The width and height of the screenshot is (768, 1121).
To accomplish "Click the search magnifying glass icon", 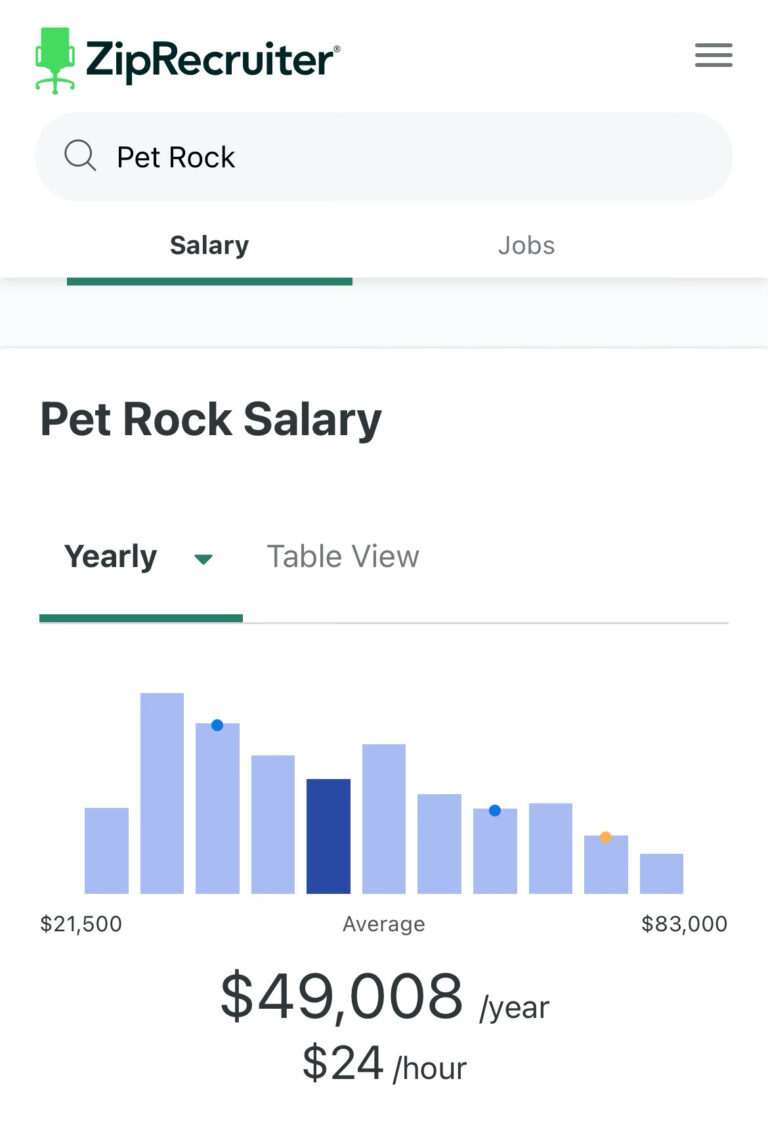I will click(x=80, y=156).
